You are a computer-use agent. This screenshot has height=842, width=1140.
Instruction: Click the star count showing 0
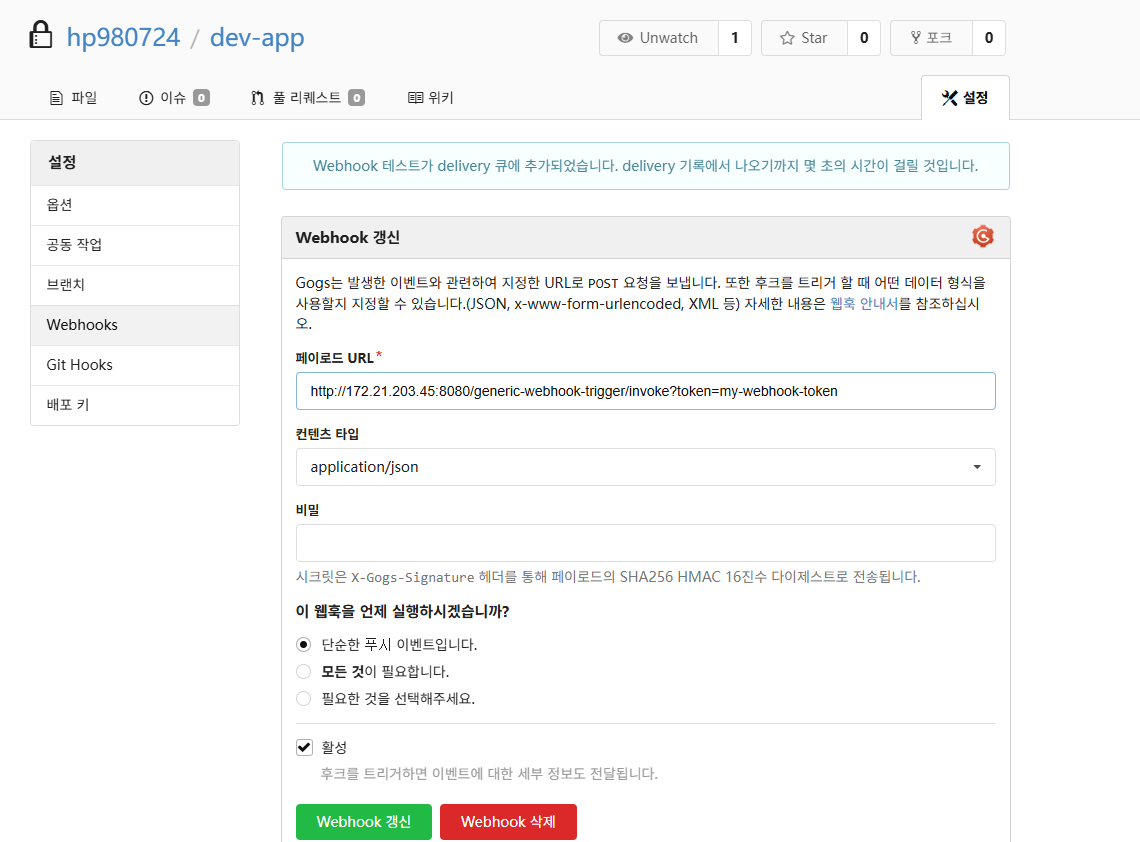[x=864, y=38]
